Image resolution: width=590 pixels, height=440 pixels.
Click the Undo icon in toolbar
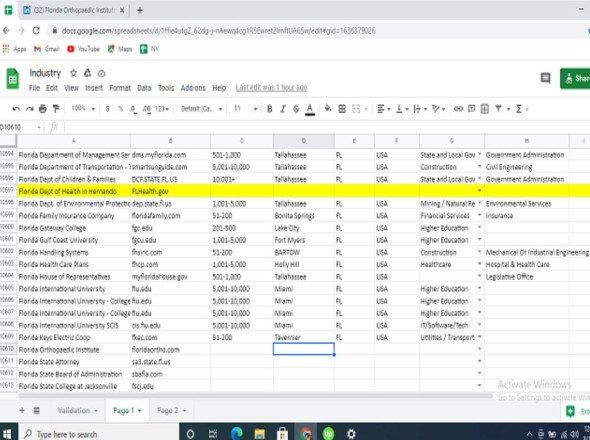click(x=16, y=109)
